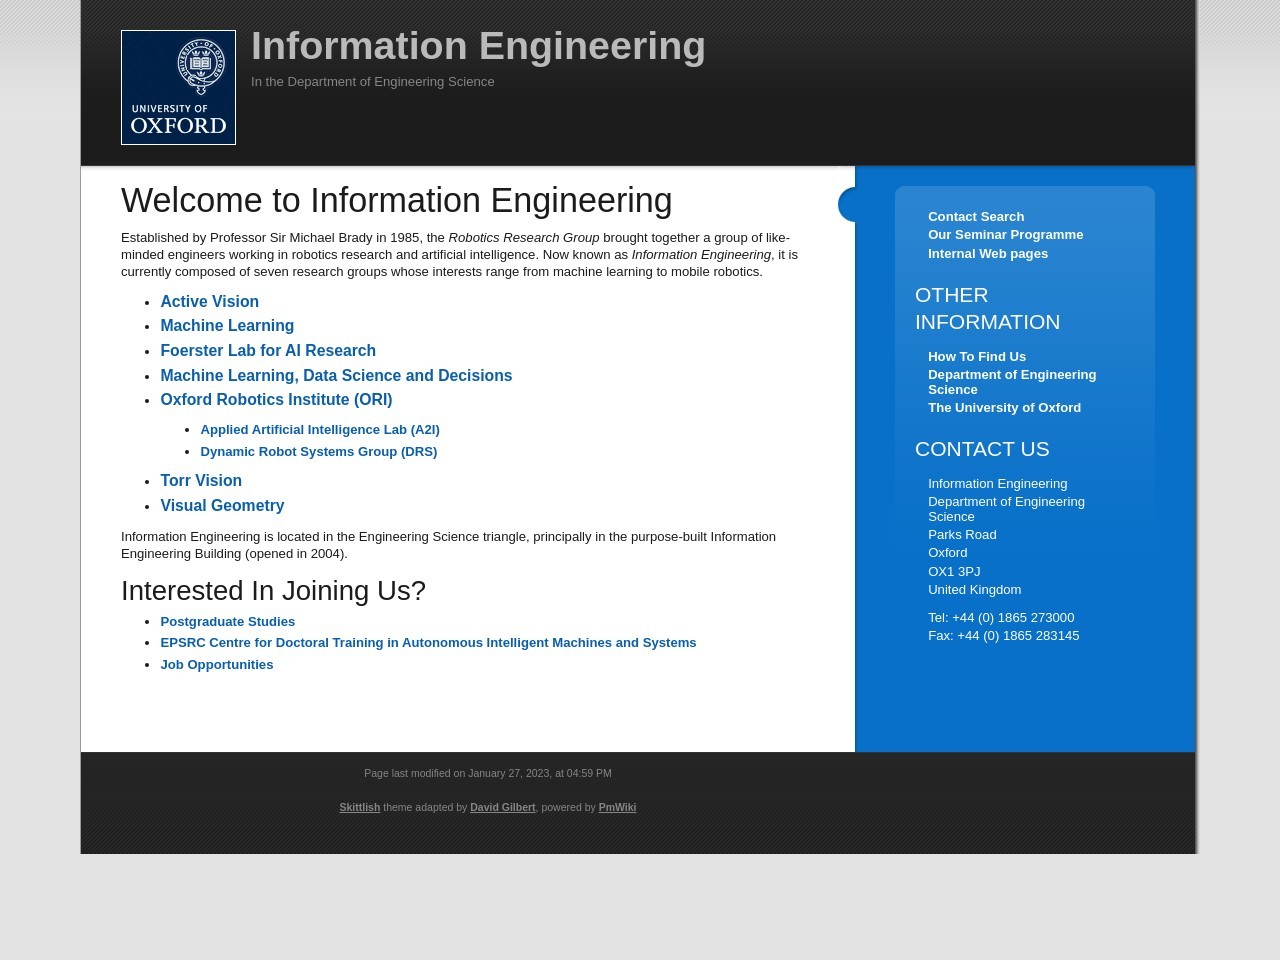Open the Information Engineering site title
Viewport: 1280px width, 960px height.
click(478, 46)
